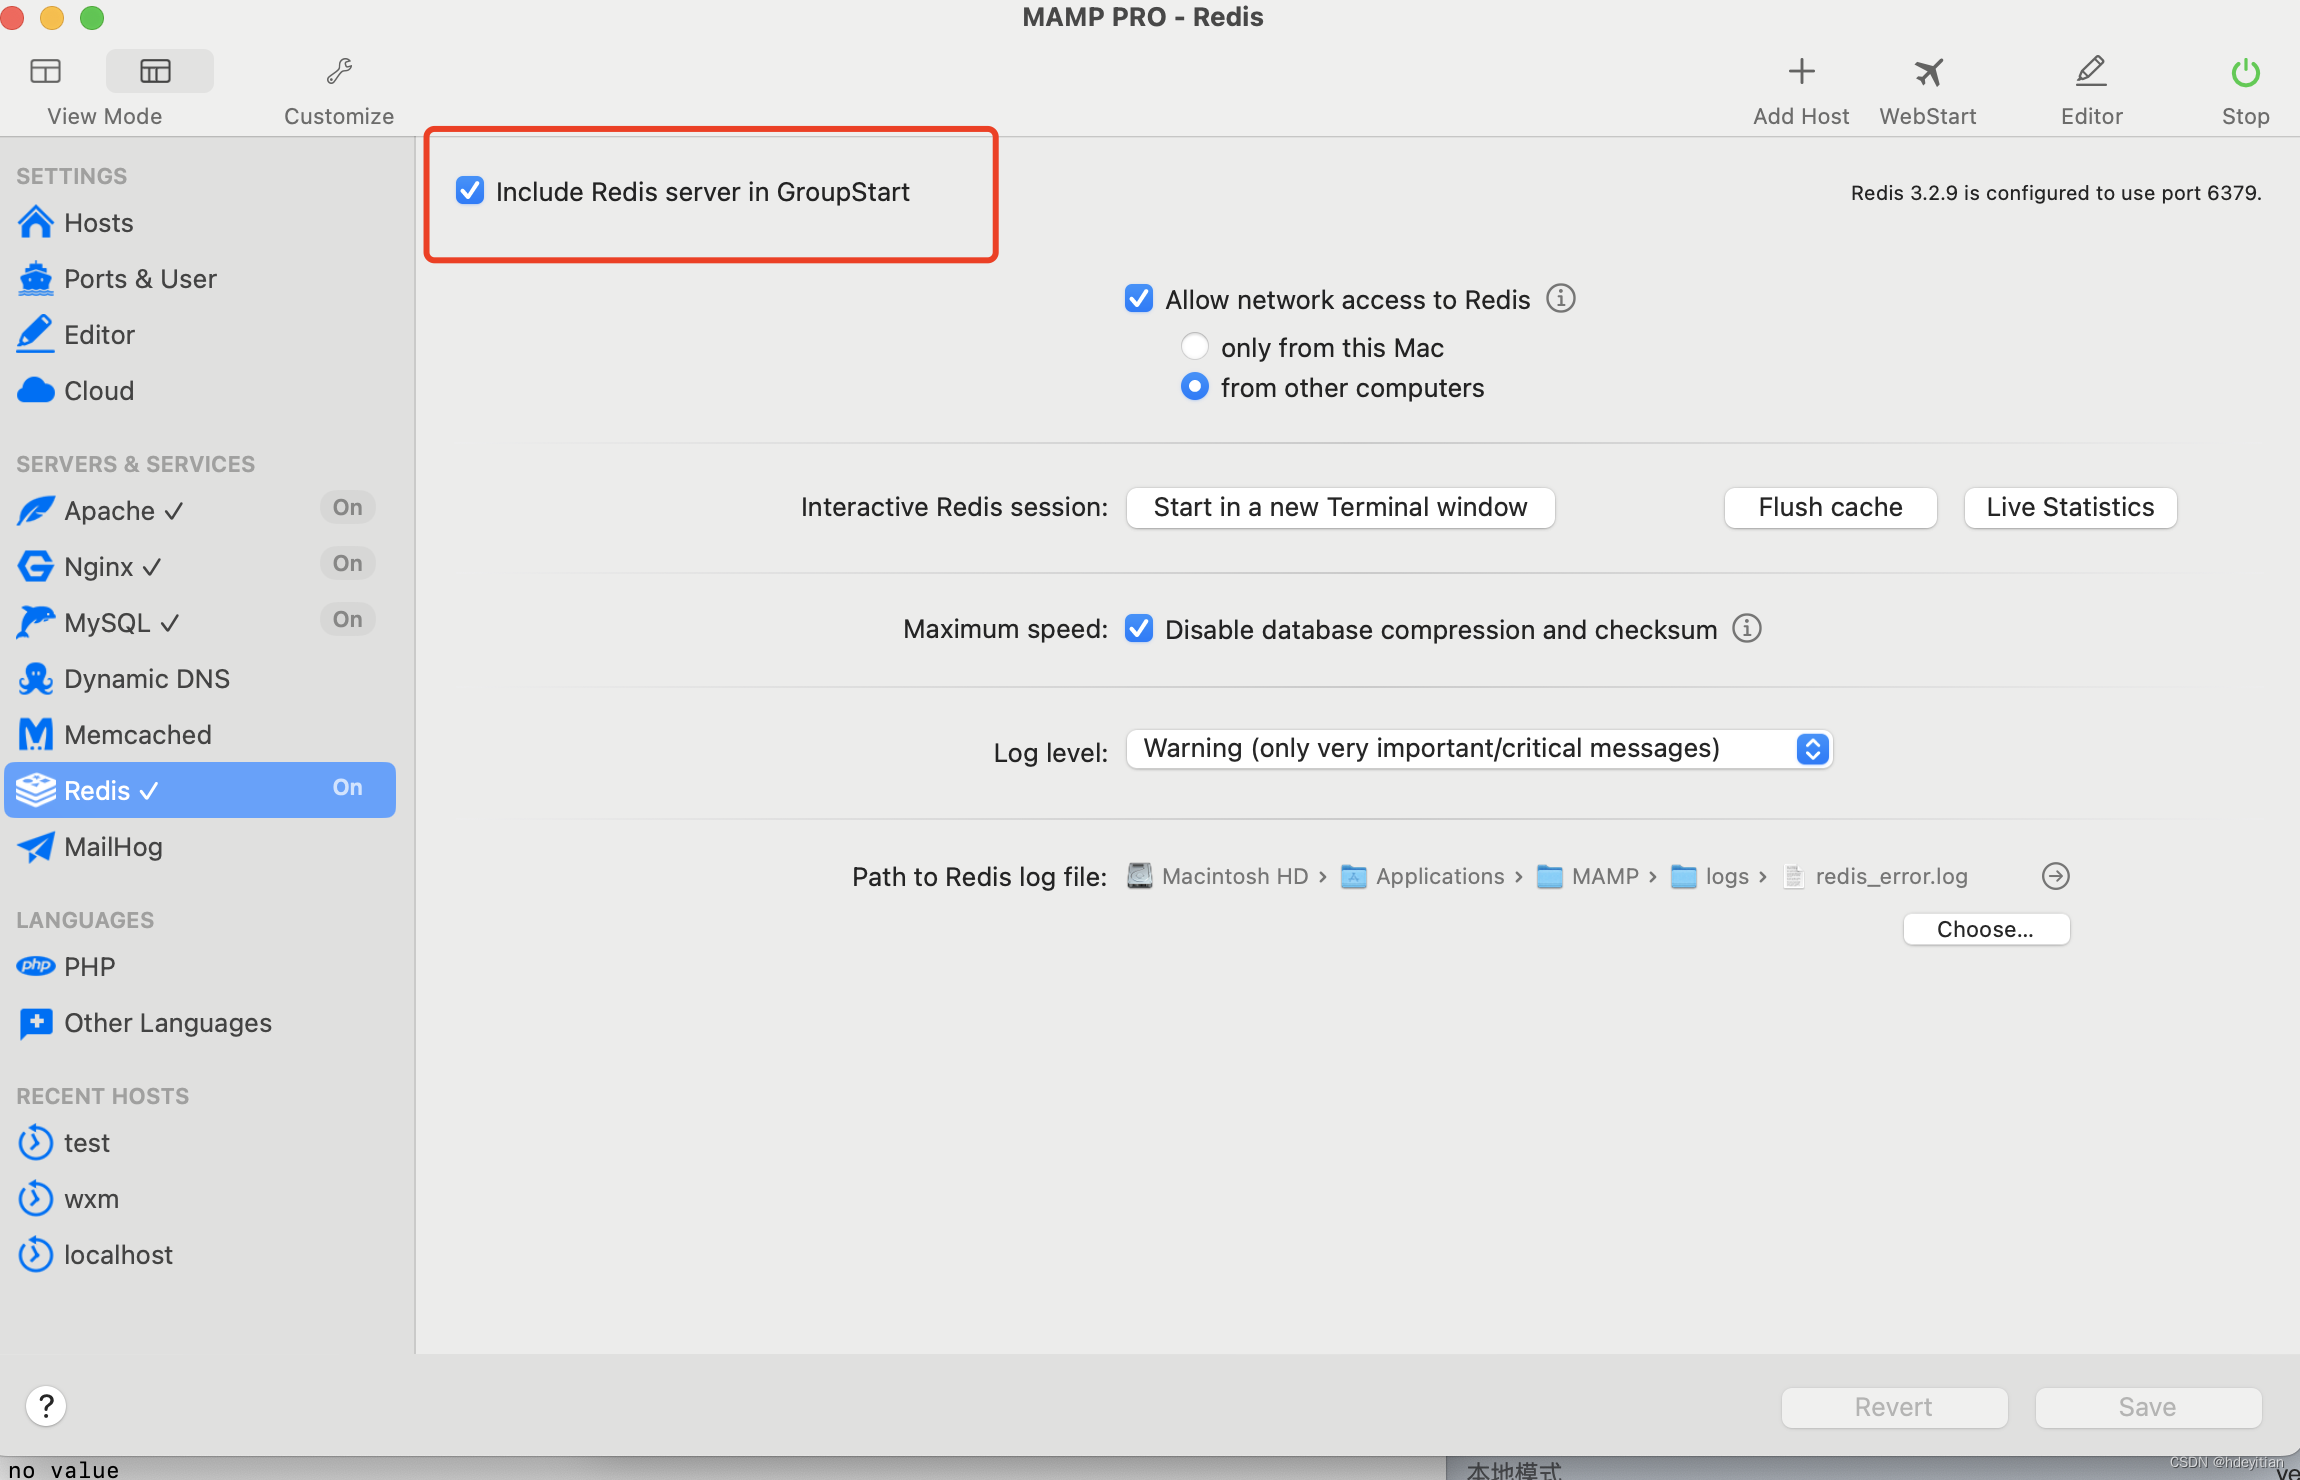Open the Log level dropdown

(1478, 749)
